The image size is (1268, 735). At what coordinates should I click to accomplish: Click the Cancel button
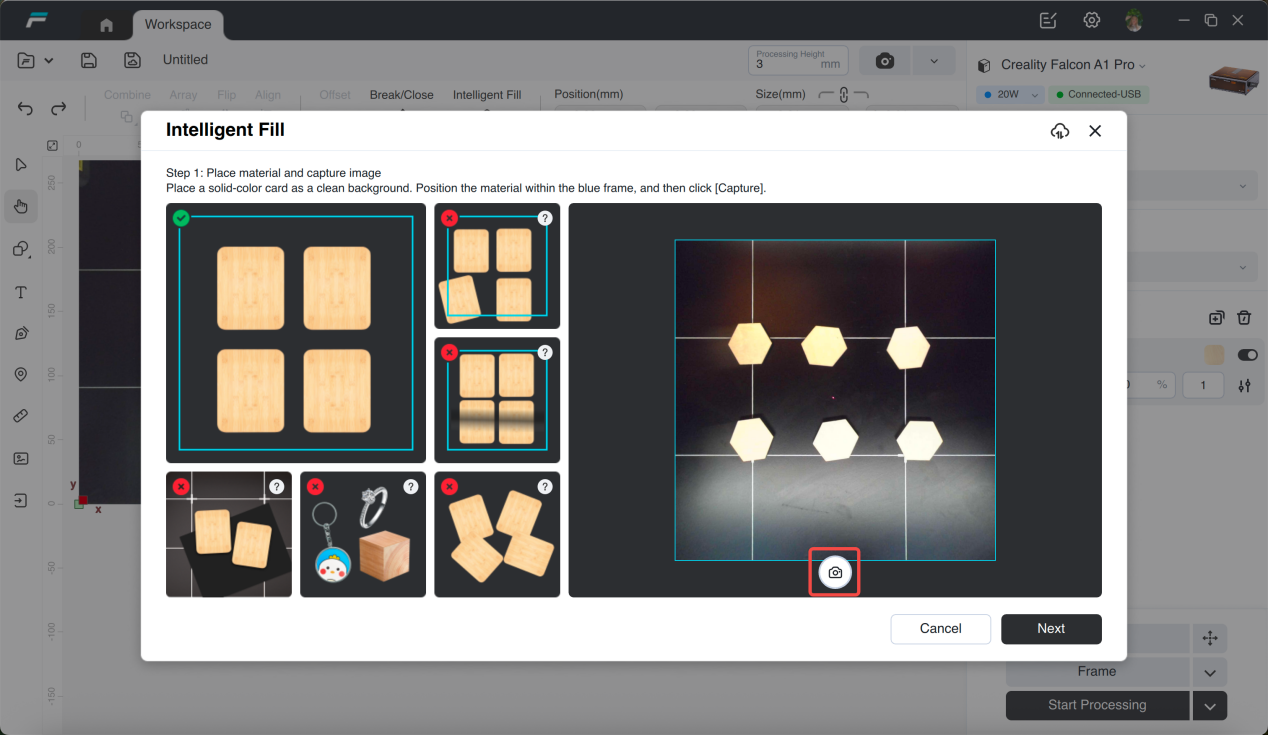pos(941,629)
